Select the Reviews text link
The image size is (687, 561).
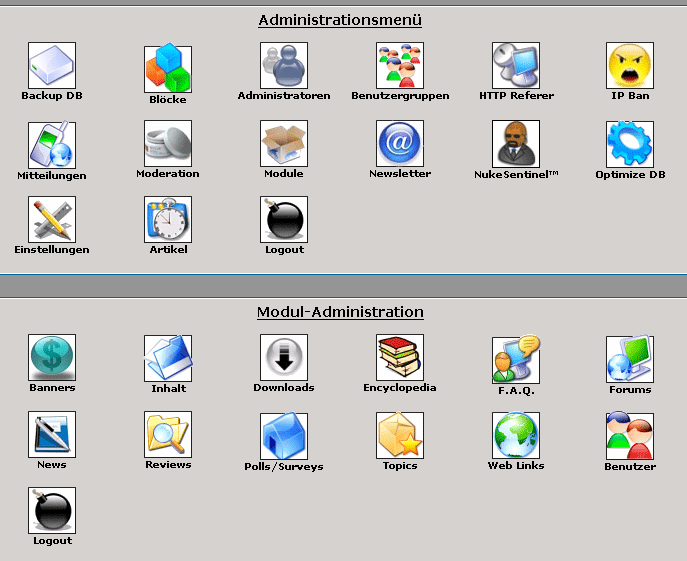coord(168,465)
